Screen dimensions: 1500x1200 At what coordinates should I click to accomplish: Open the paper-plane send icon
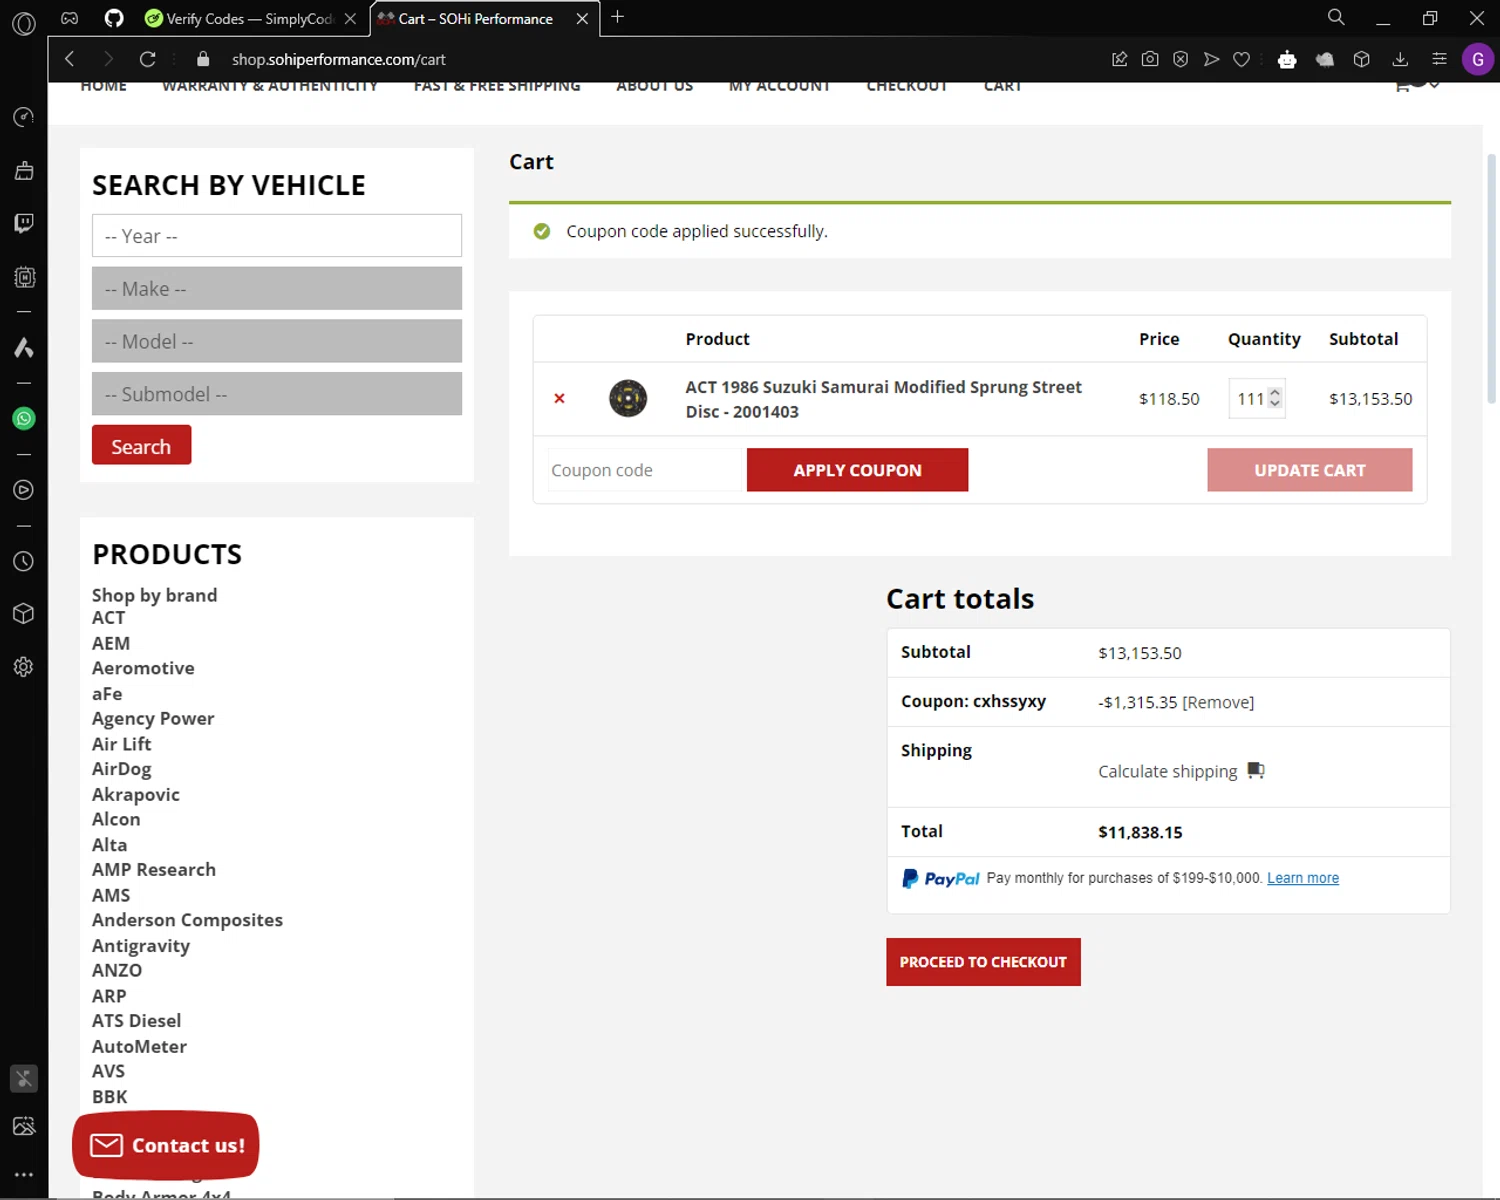click(x=1211, y=59)
